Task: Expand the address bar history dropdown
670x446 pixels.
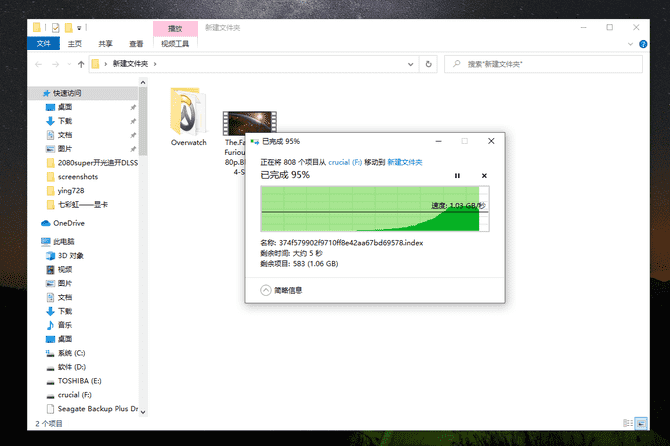Action: tap(410, 64)
